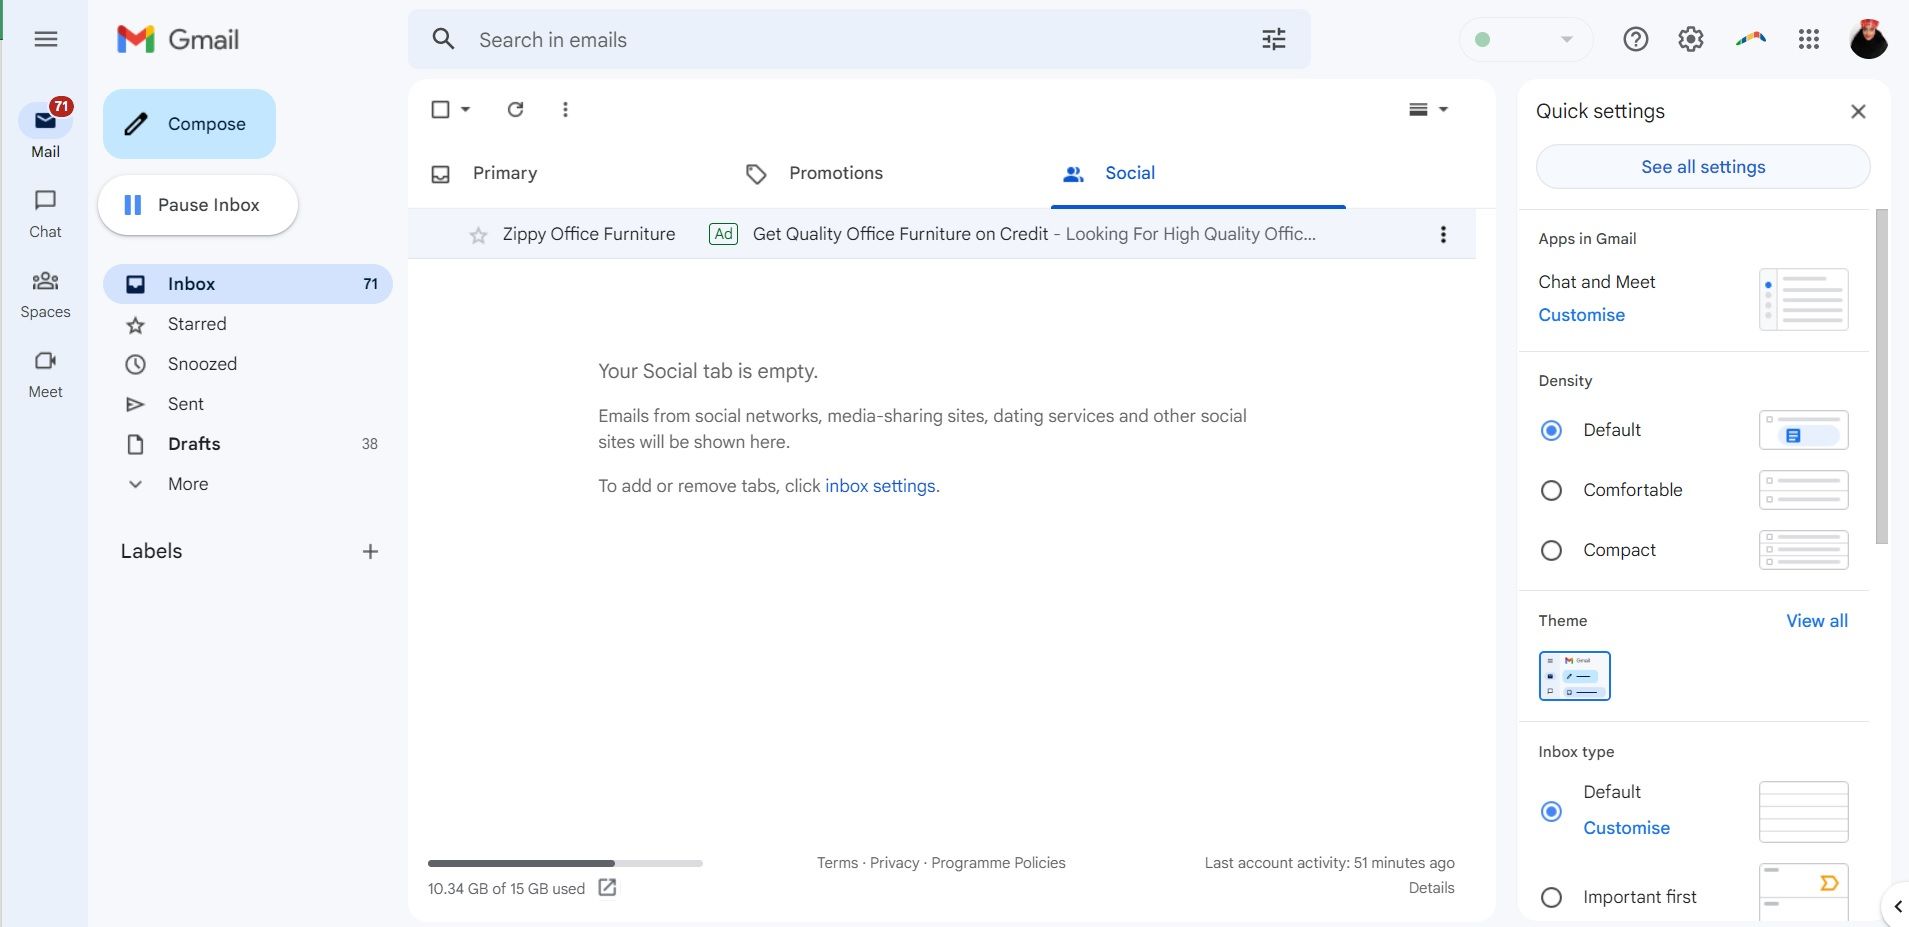Open Gmail settings gear

1690,39
